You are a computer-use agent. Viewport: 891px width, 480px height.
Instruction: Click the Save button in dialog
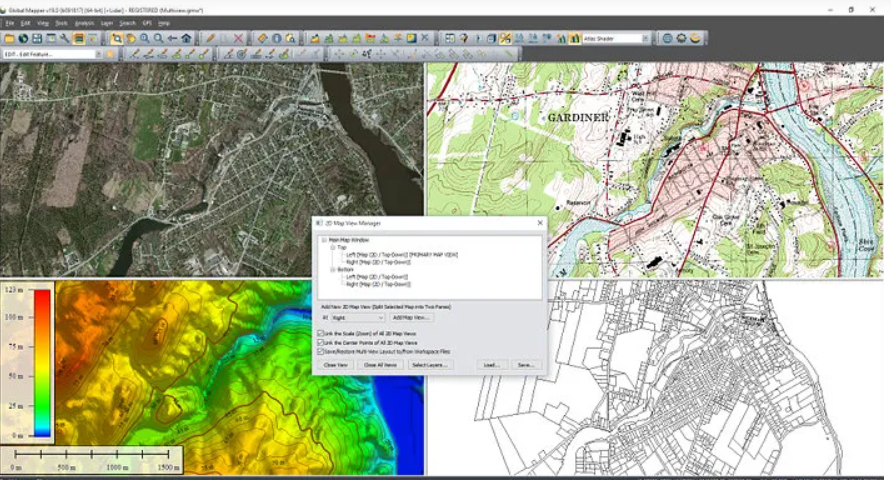point(526,365)
